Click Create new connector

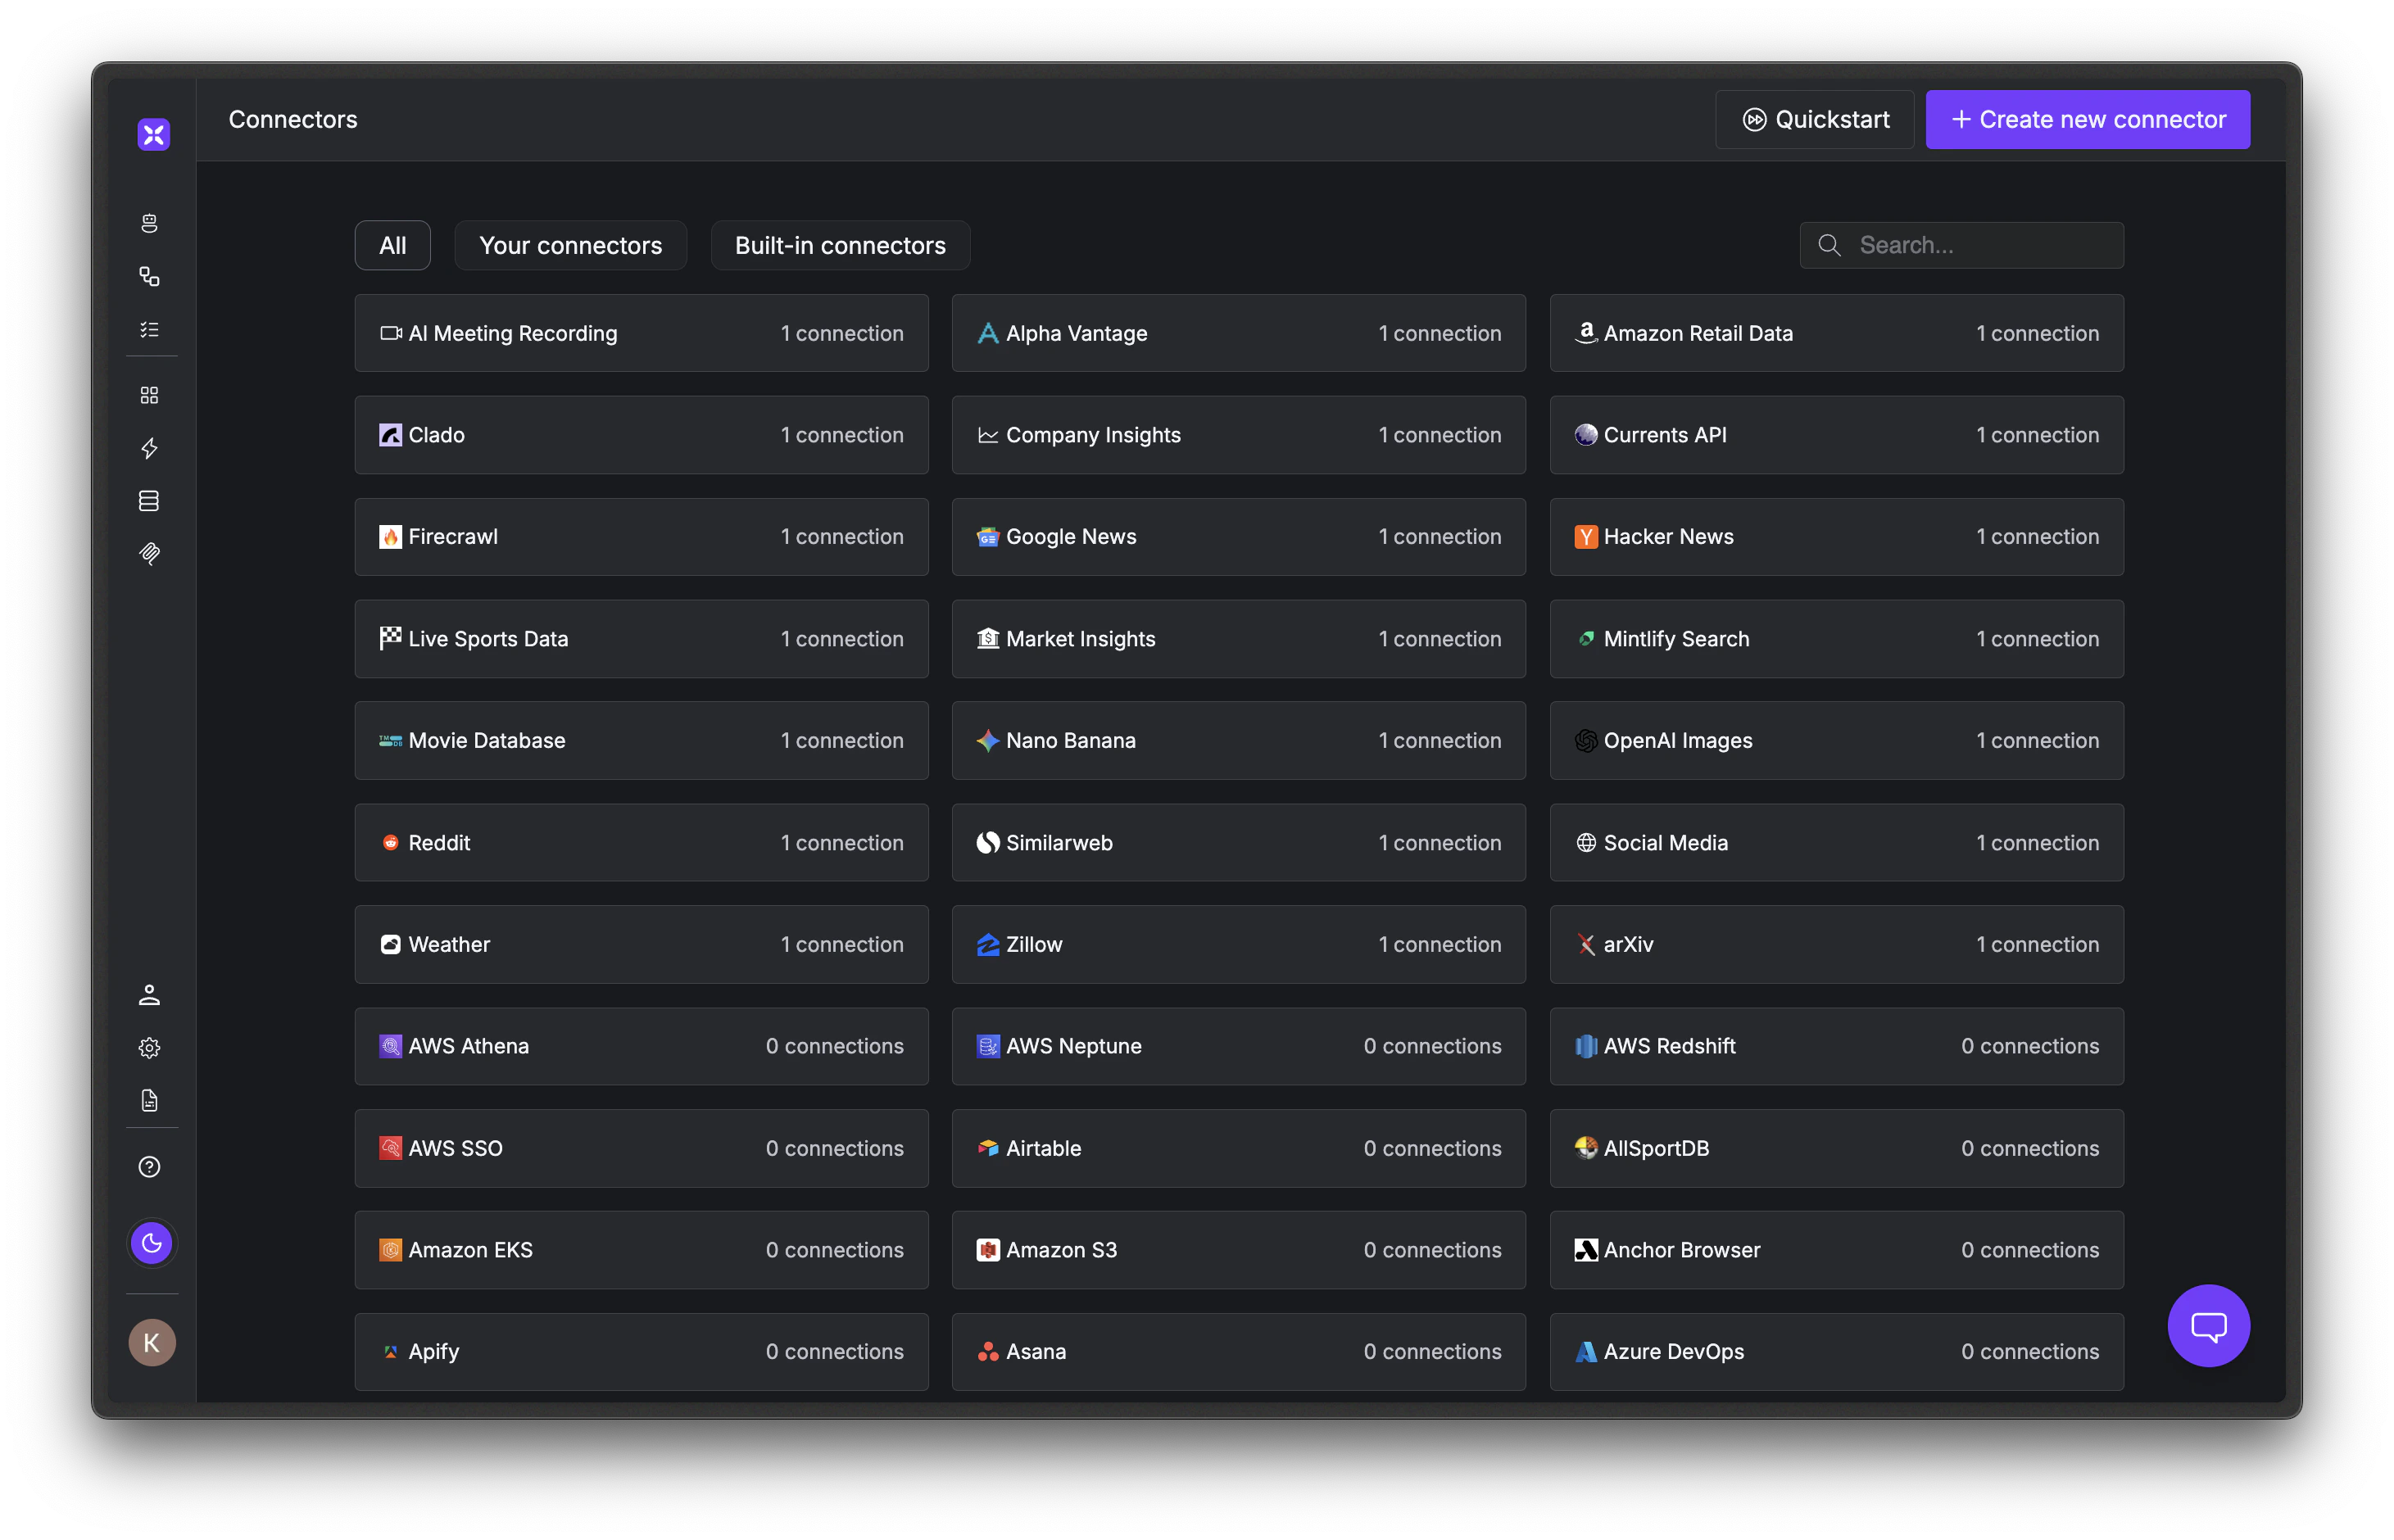[x=2087, y=119]
